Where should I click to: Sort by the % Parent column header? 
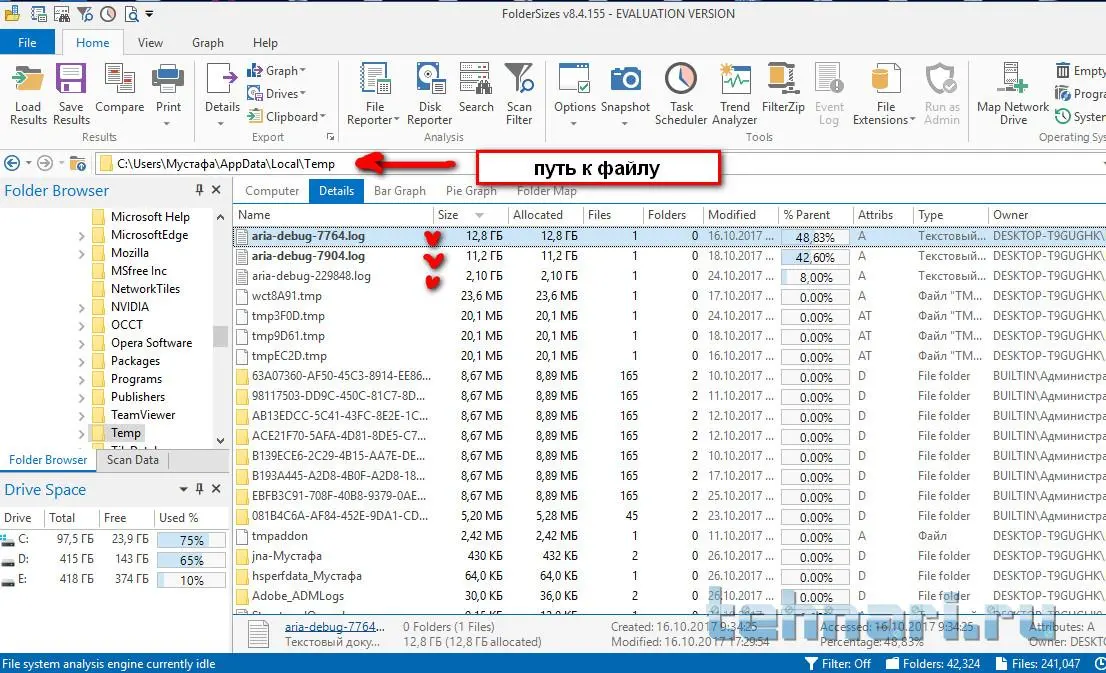click(x=814, y=214)
